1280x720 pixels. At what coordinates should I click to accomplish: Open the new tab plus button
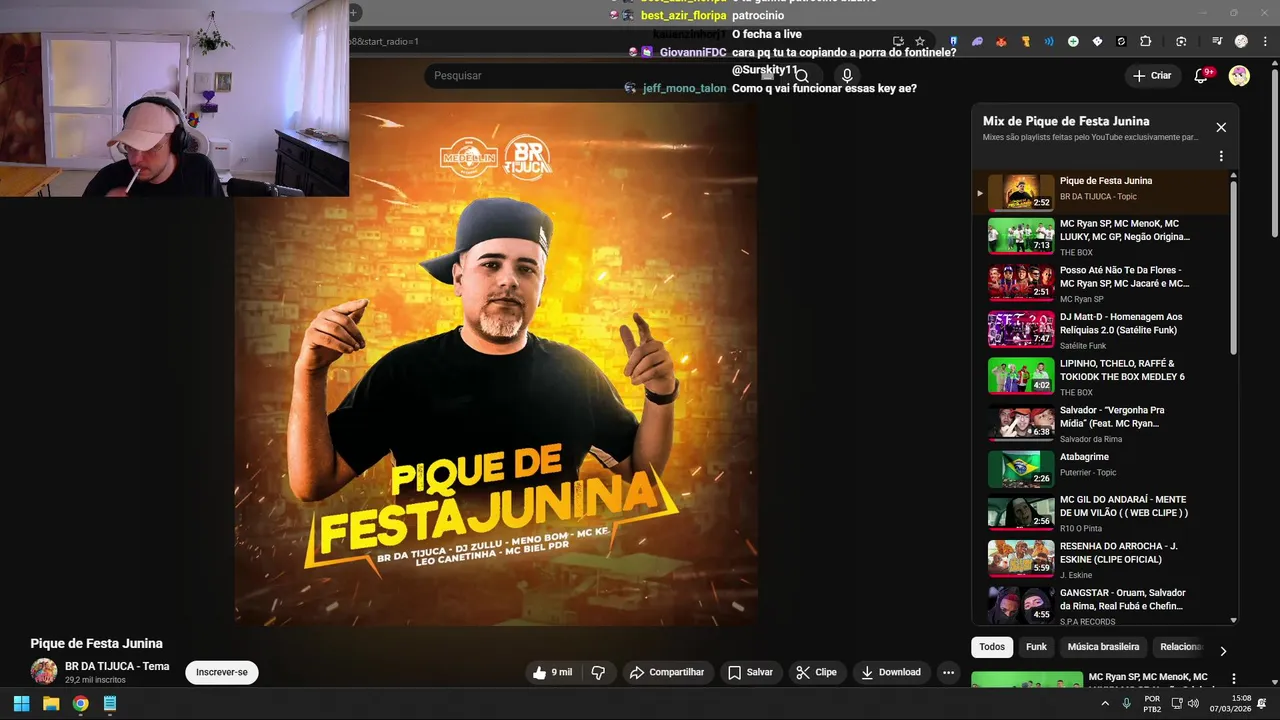click(x=354, y=13)
